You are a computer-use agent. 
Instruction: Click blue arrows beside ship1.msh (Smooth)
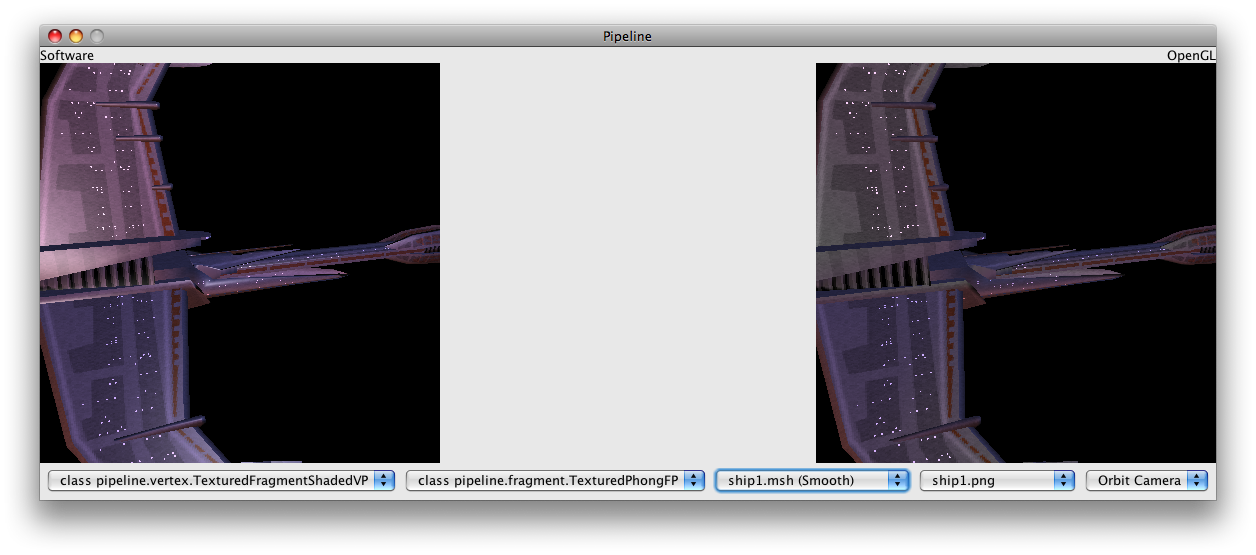898,481
